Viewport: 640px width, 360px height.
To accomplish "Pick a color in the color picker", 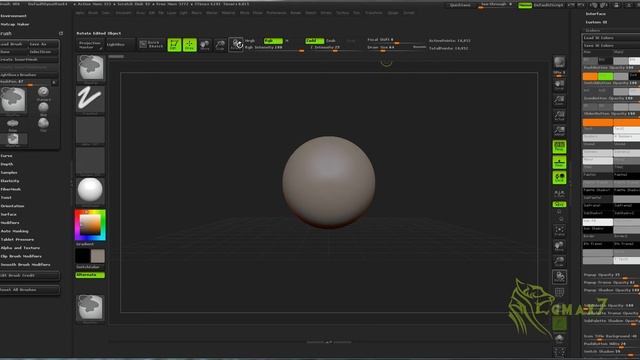I will point(90,225).
